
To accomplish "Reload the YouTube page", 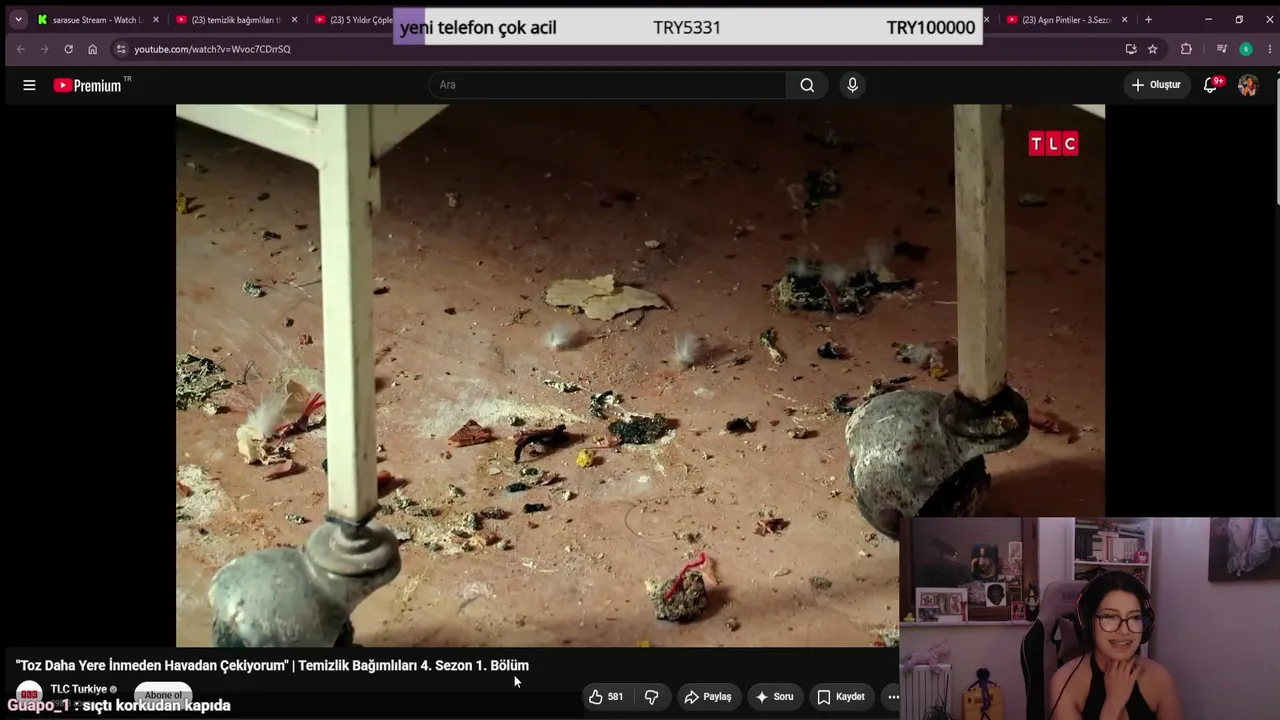I will 68,49.
